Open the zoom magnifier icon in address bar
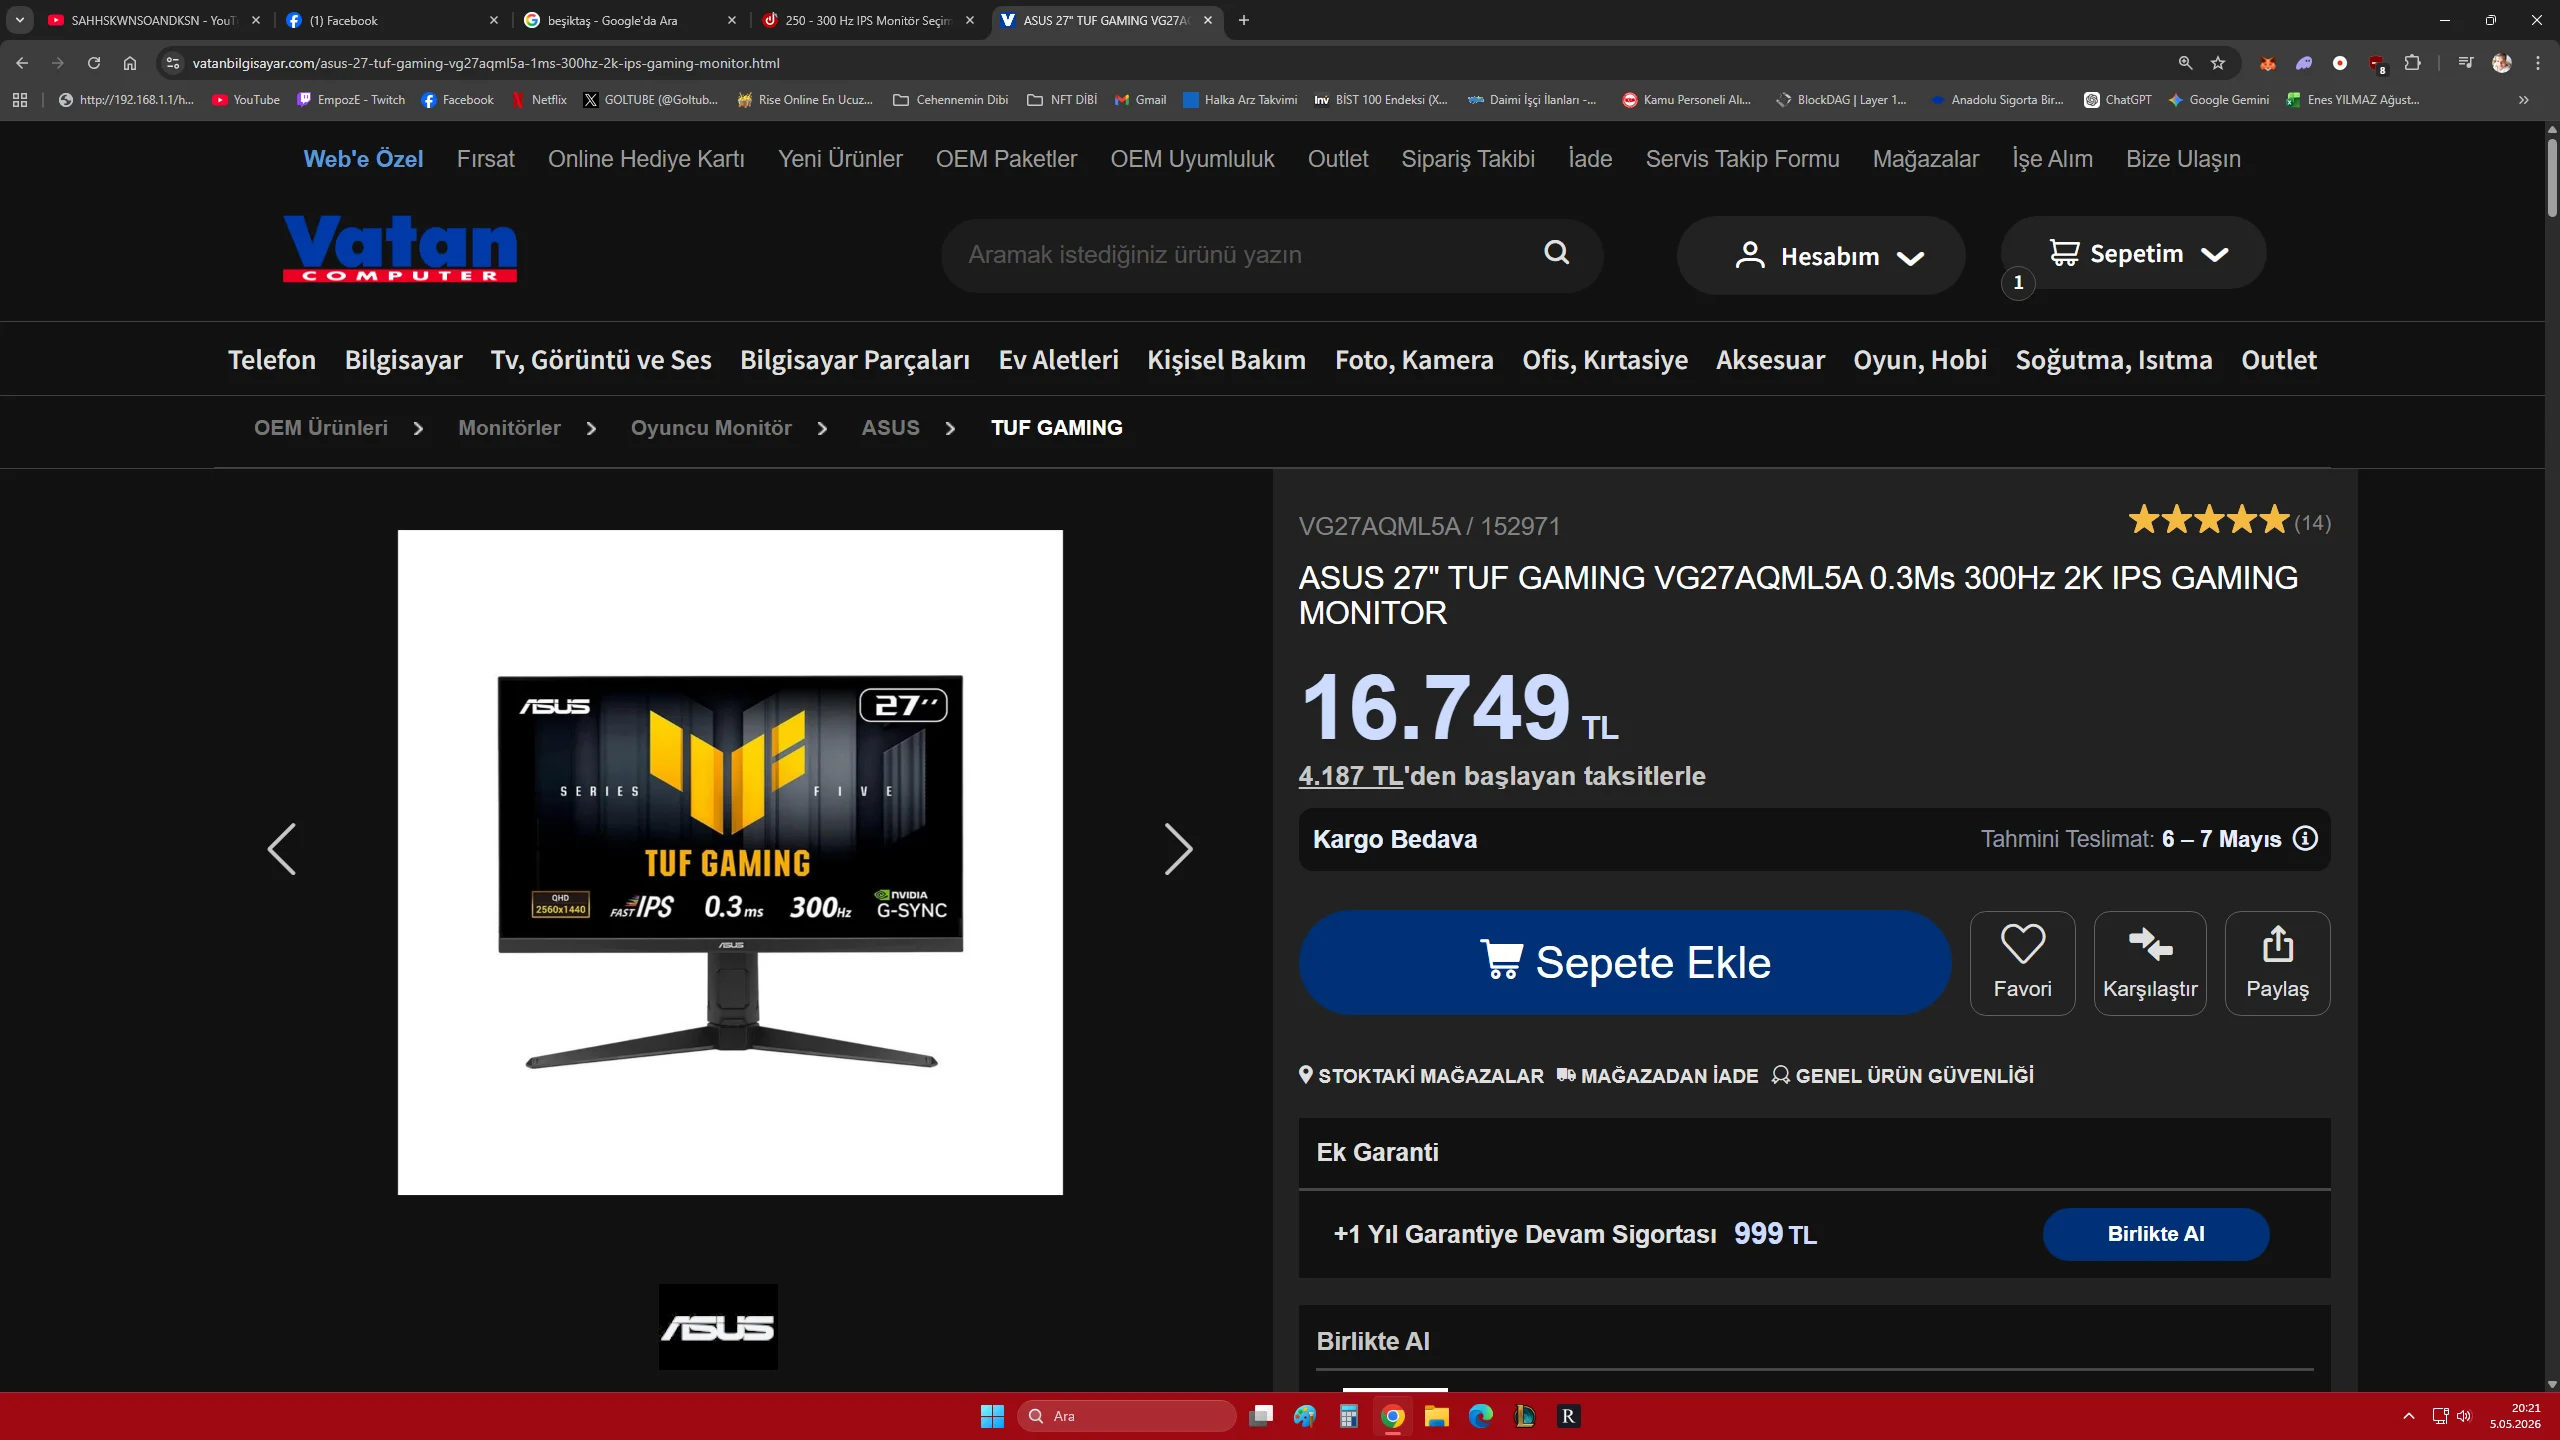The image size is (2560, 1440). [2186, 63]
